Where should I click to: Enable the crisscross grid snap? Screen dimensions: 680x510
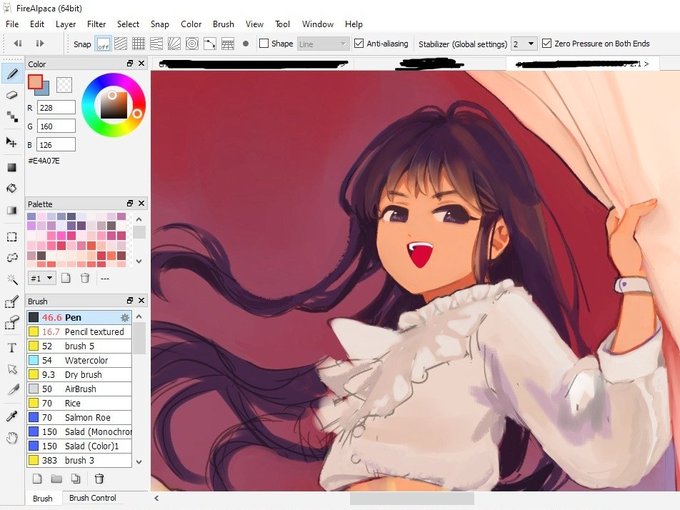click(x=138, y=44)
